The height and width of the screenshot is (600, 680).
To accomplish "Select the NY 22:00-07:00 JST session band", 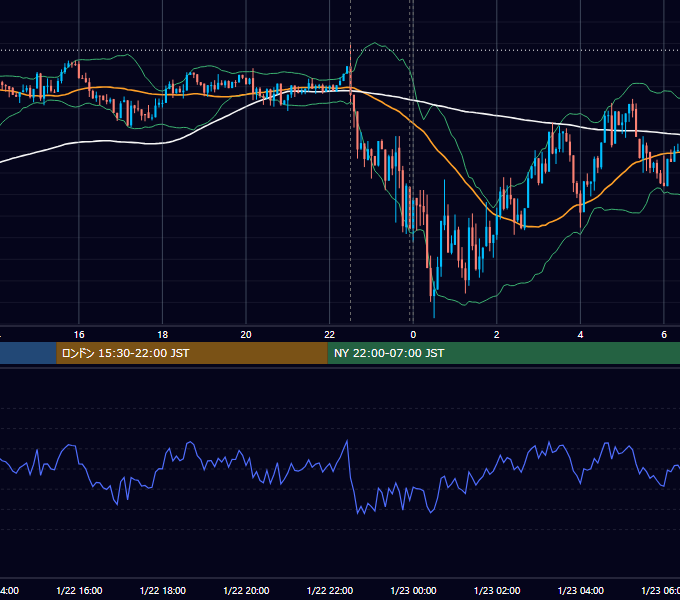I will pos(503,353).
